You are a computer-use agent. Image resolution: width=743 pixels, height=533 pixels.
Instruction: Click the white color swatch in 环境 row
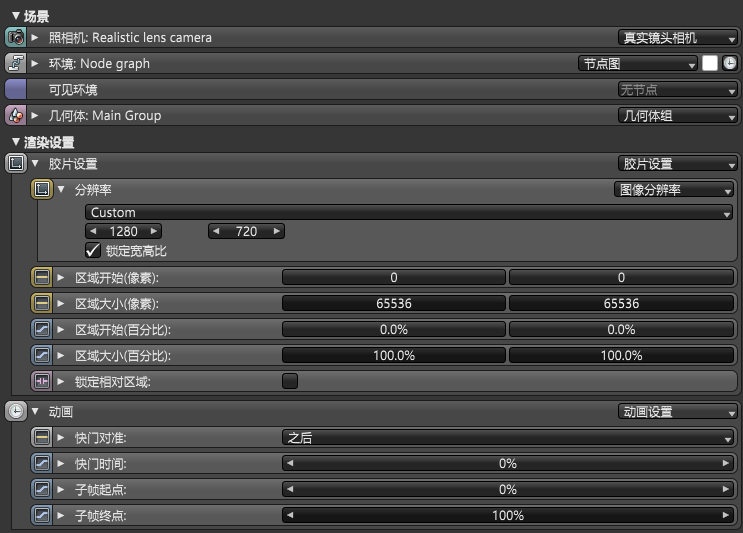(709, 64)
